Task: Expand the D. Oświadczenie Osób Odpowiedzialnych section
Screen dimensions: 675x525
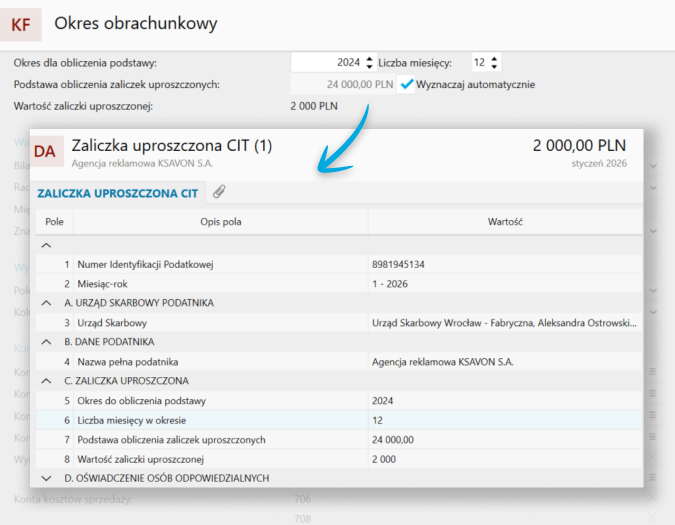Action: [45, 478]
